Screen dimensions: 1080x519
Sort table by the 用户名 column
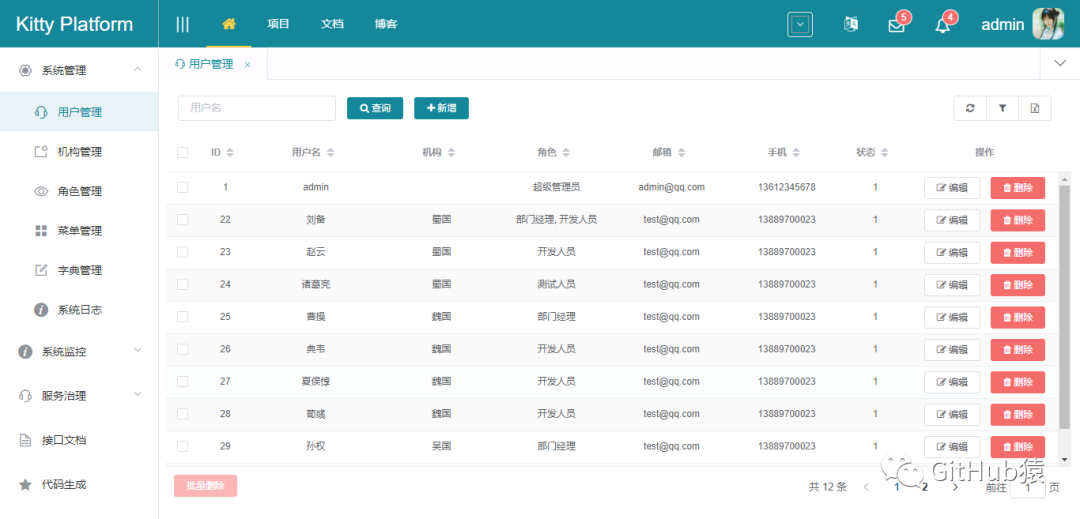330,153
